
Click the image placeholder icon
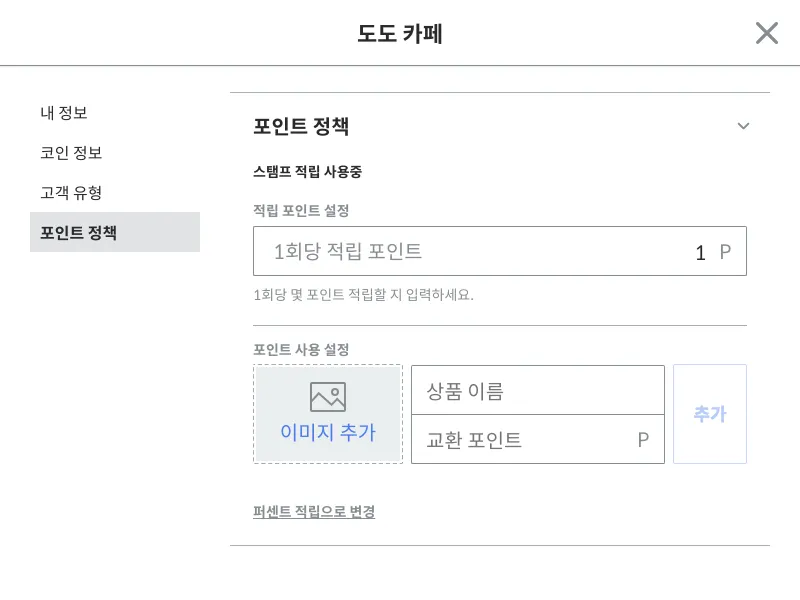328,396
